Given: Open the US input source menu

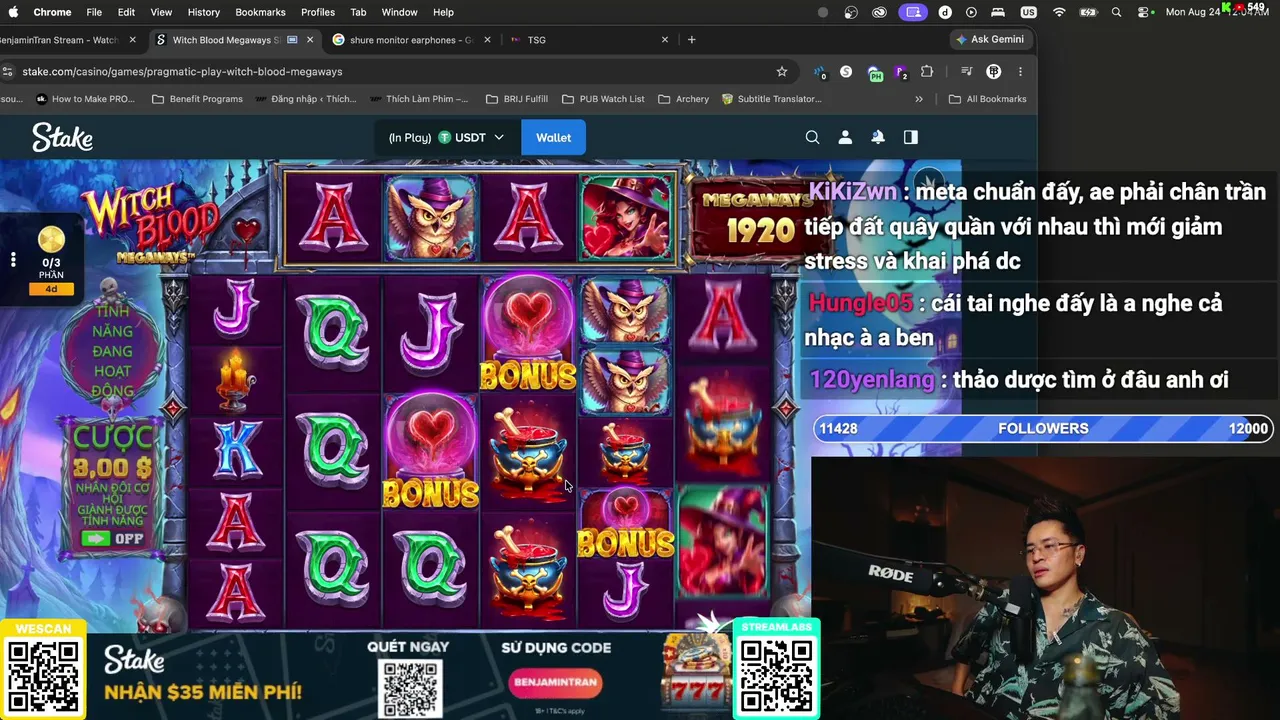Looking at the screenshot, I should click(x=1029, y=12).
